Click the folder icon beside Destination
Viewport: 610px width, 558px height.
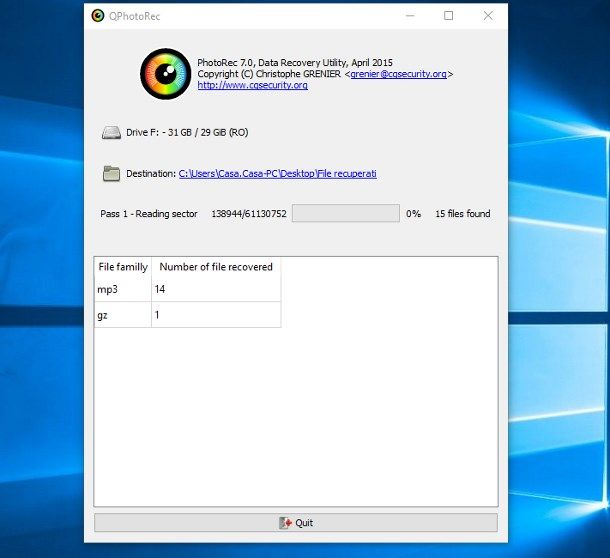pyautogui.click(x=111, y=174)
